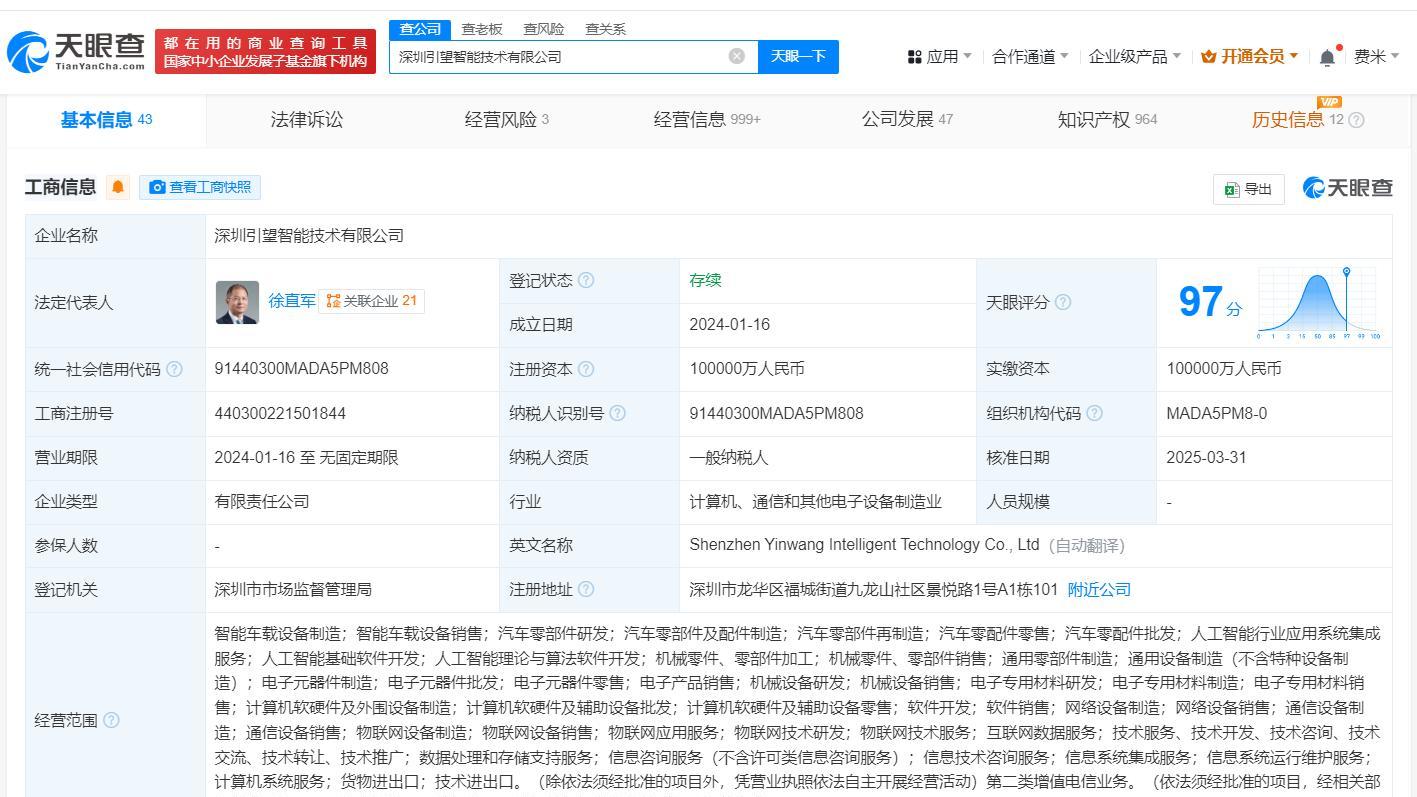
Task: Switch to the 知识产权 tab
Action: [1107, 120]
